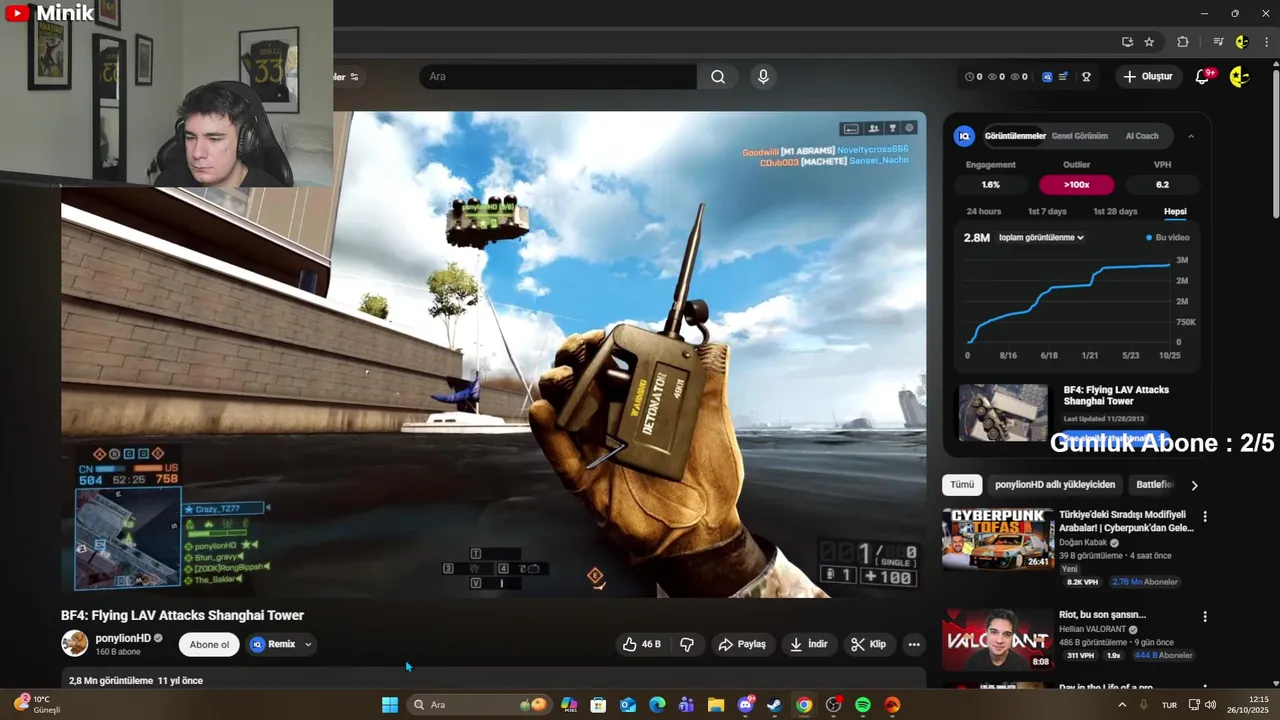The image size is (1280, 720).
Task: Download the video with İndir
Action: tap(809, 644)
